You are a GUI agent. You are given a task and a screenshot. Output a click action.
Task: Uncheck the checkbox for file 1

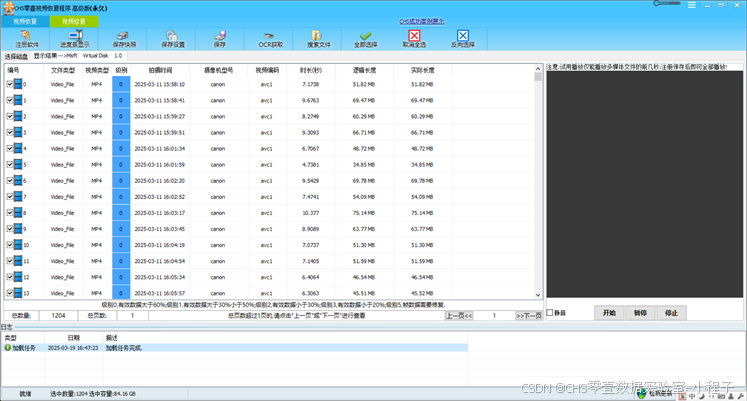(x=10, y=100)
